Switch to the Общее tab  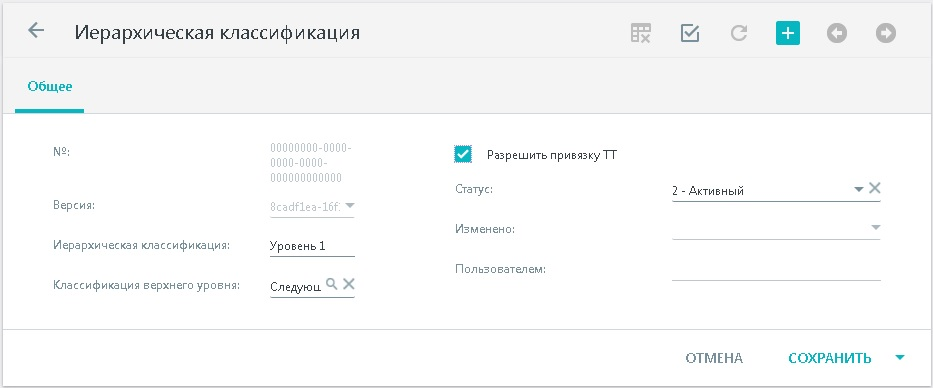[49, 86]
